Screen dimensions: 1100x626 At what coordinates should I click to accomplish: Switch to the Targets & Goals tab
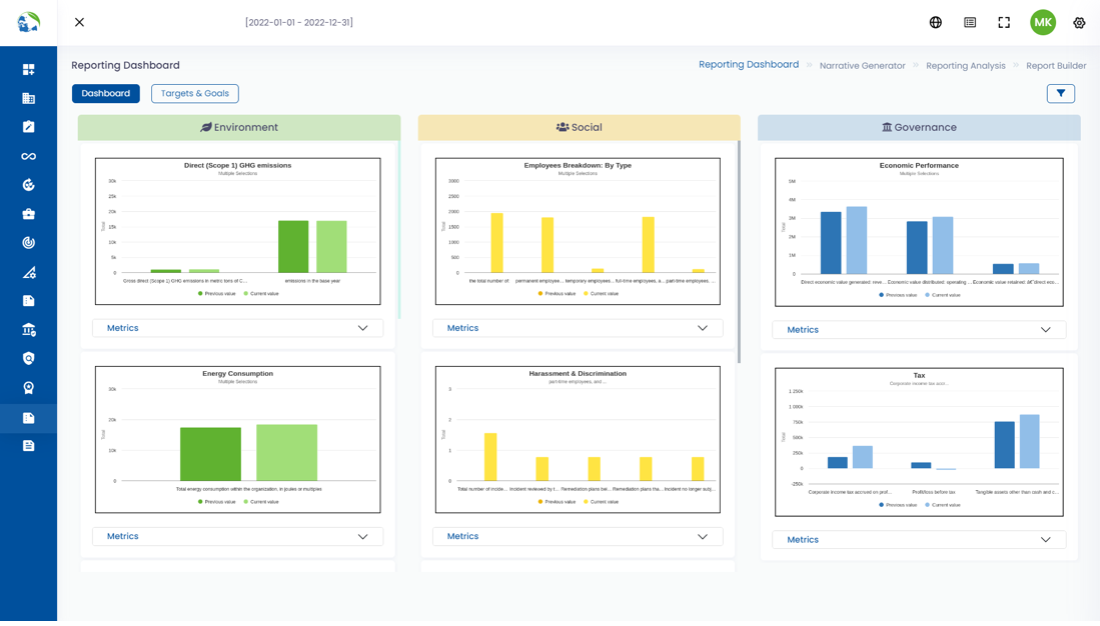195,93
